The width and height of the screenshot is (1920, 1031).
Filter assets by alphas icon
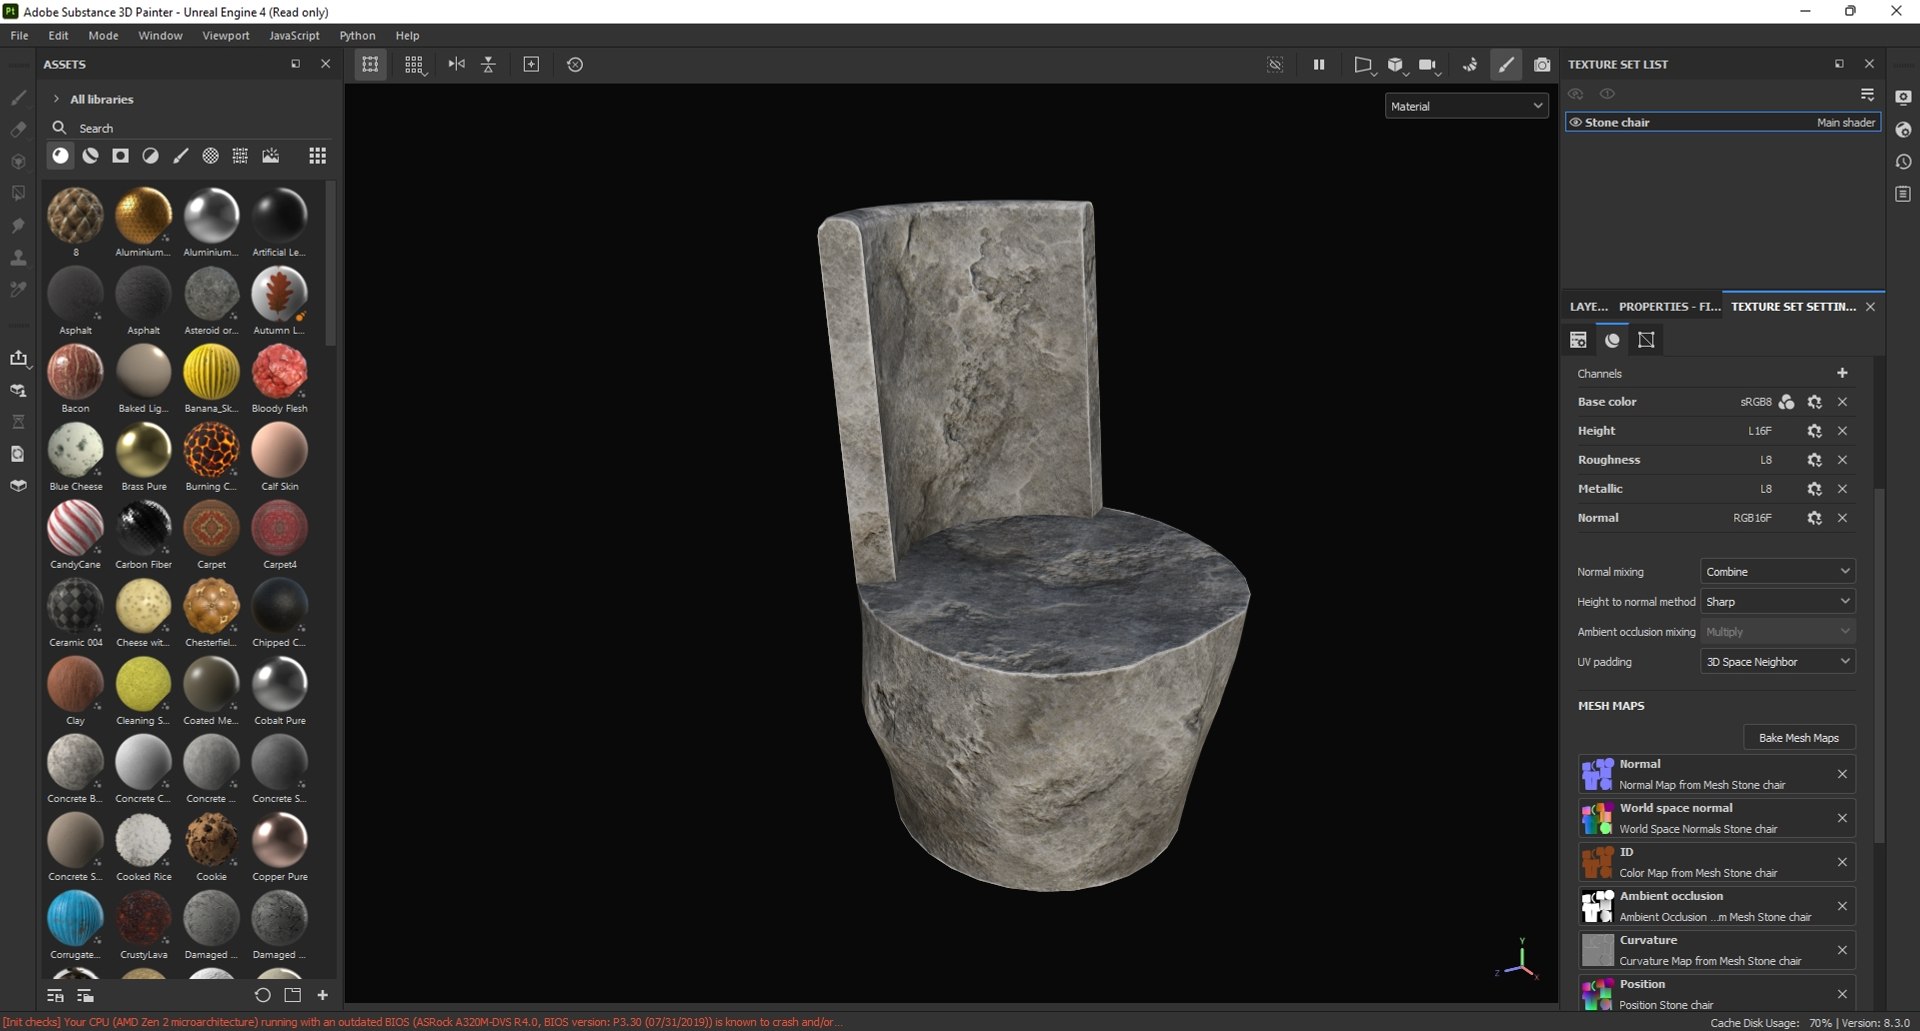[210, 156]
